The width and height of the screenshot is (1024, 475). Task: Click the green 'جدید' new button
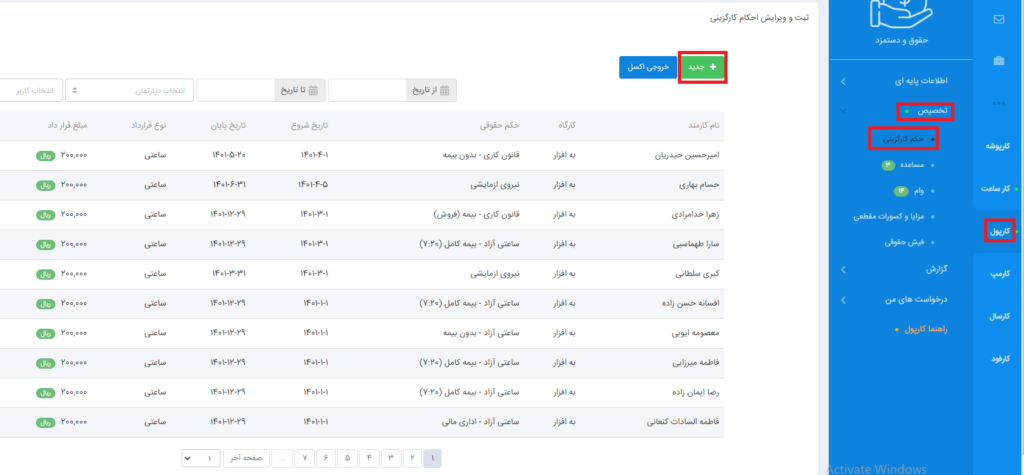702,66
